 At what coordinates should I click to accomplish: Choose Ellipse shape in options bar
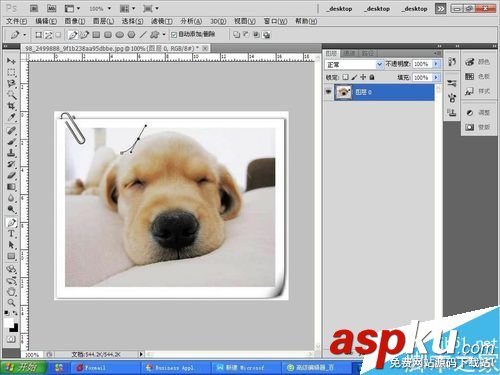[x=119, y=34]
